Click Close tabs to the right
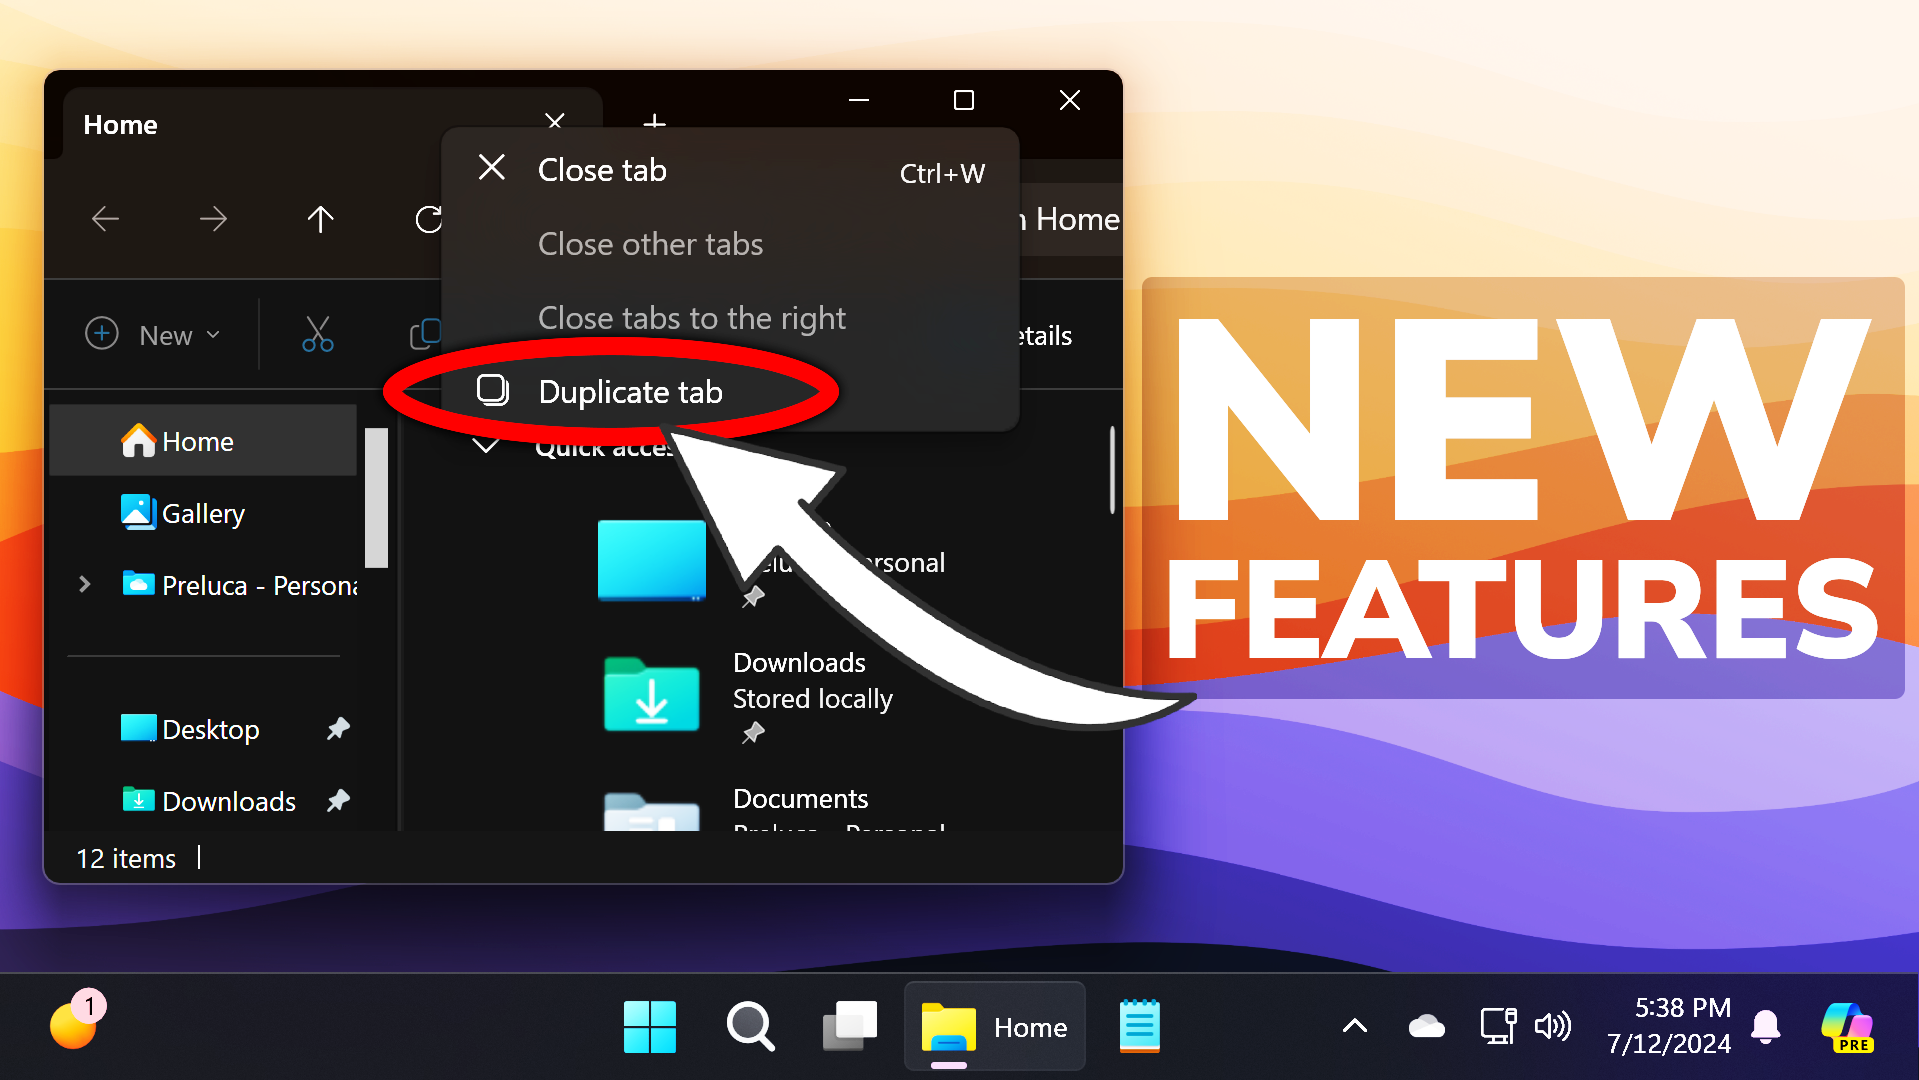This screenshot has height=1080, width=1919. pyautogui.click(x=692, y=318)
